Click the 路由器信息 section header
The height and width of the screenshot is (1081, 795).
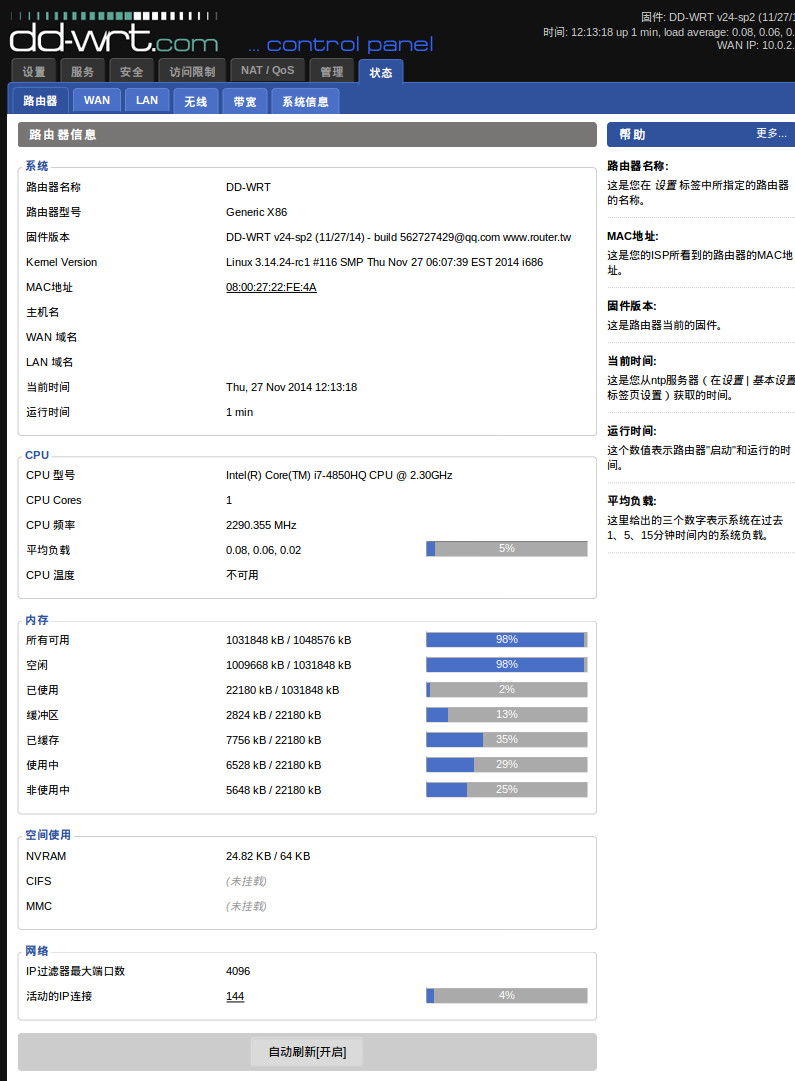[x=307, y=134]
